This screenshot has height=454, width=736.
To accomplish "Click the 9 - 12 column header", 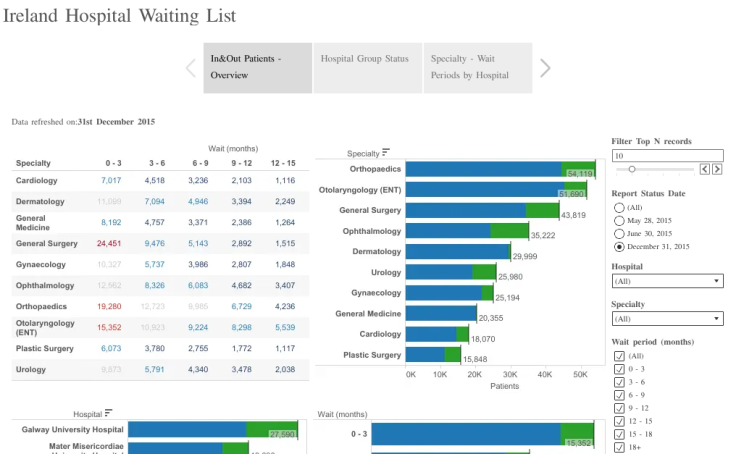I will point(241,163).
